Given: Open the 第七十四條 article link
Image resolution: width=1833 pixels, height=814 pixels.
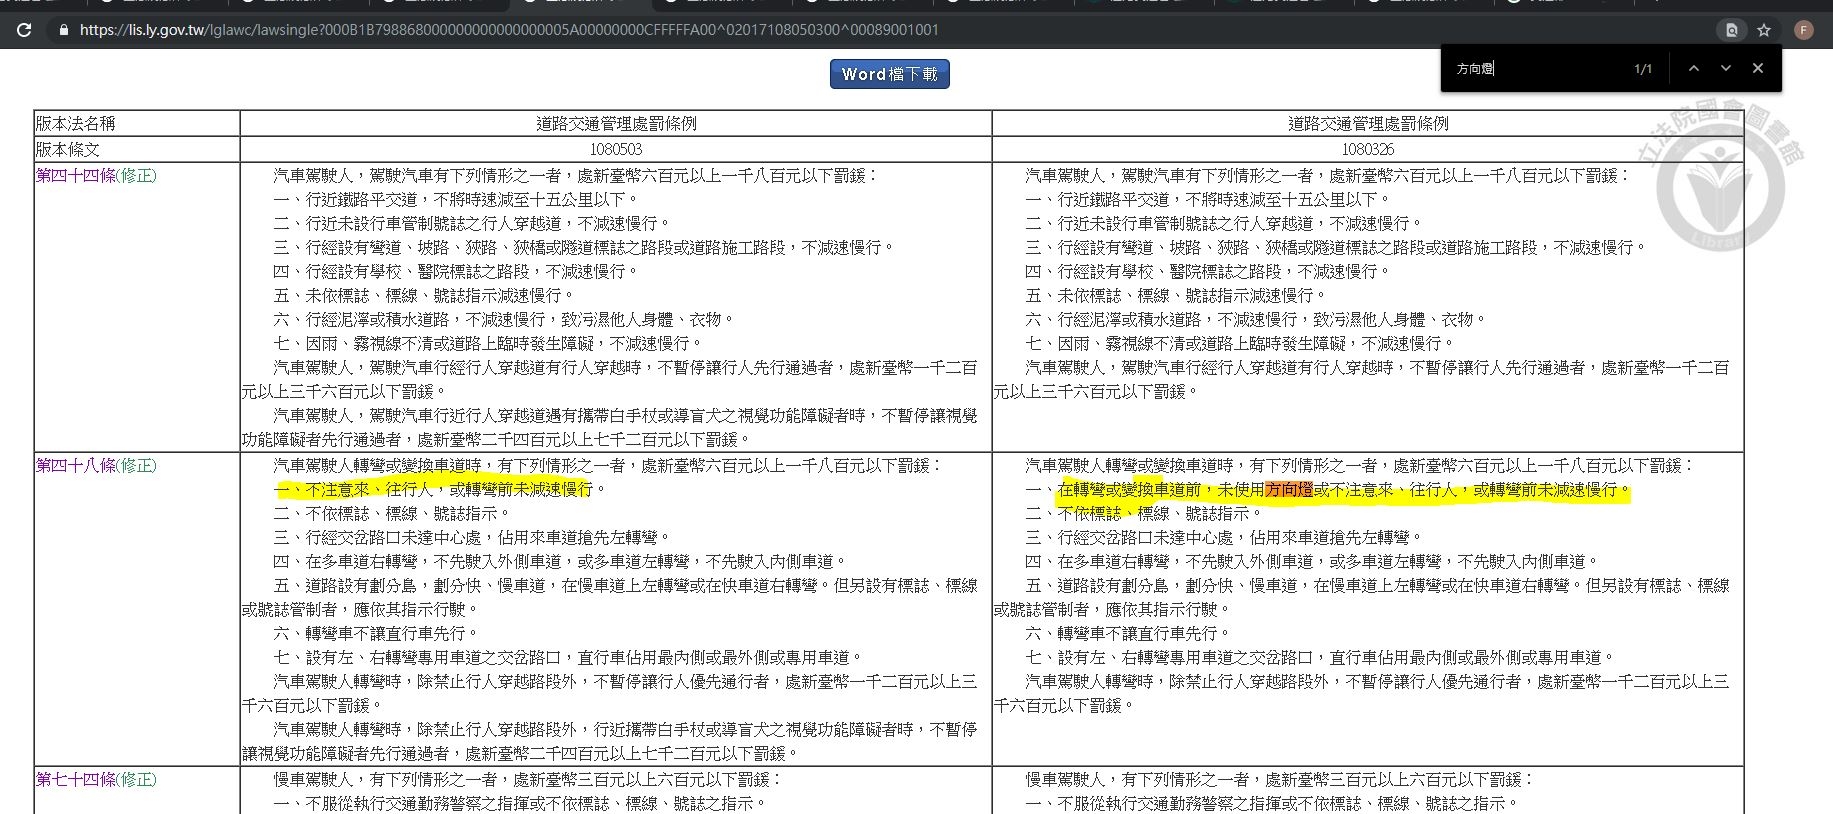Looking at the screenshot, I should coord(75,779).
